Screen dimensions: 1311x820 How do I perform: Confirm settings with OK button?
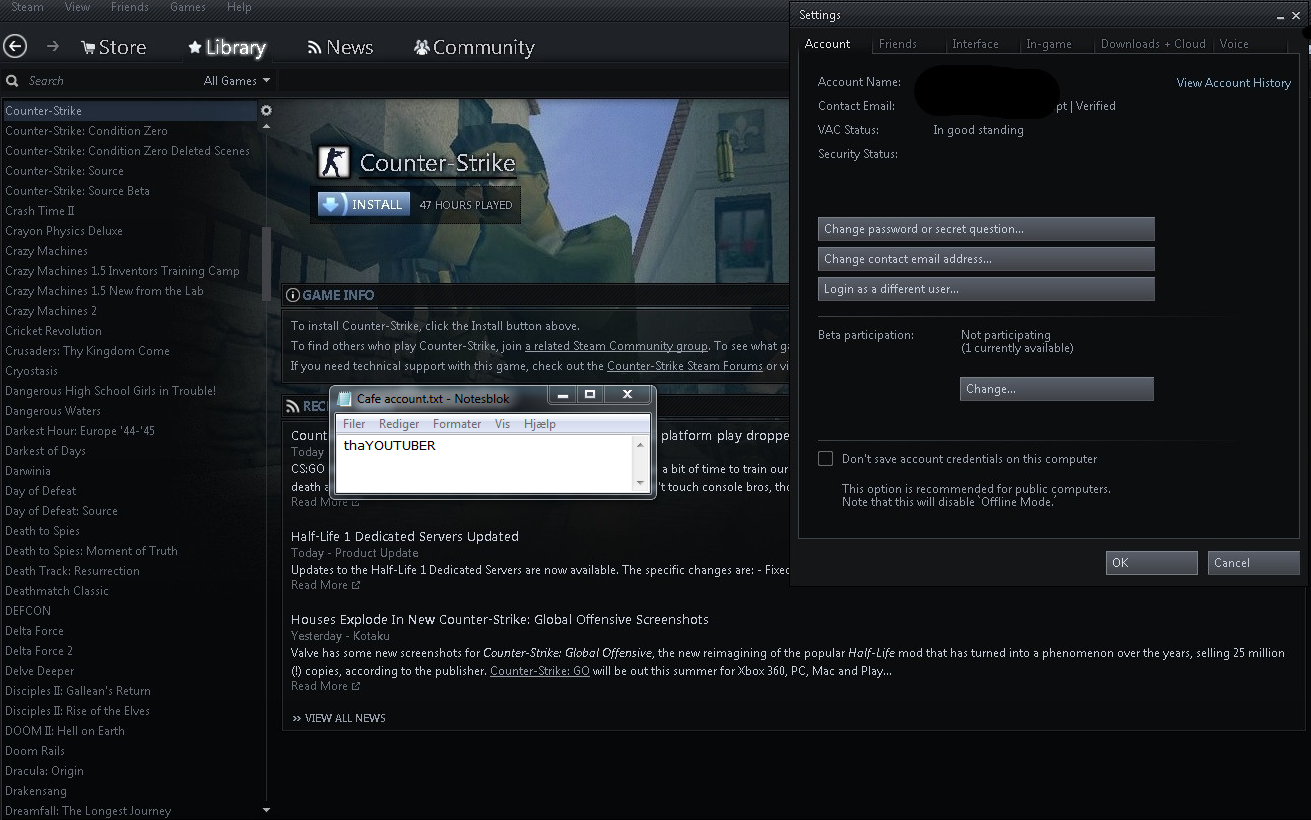[1151, 563]
